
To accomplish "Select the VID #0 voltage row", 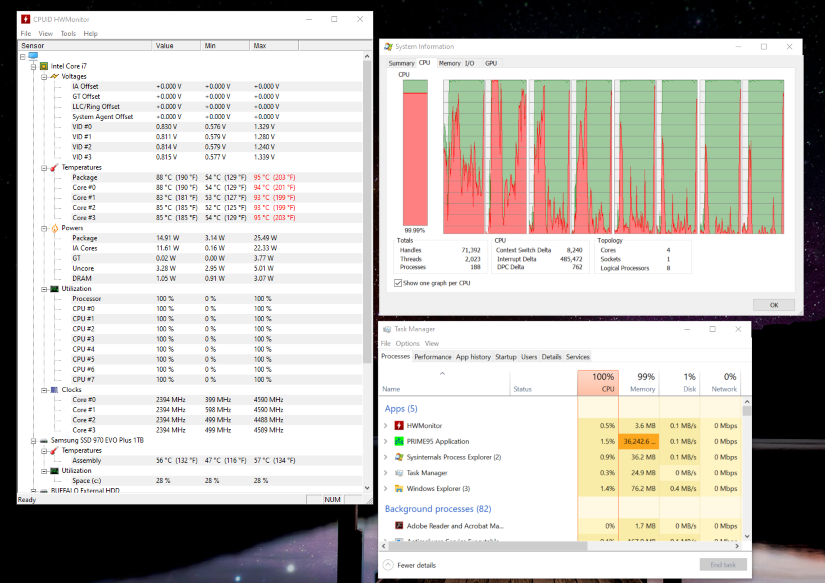I will (x=215, y=127).
